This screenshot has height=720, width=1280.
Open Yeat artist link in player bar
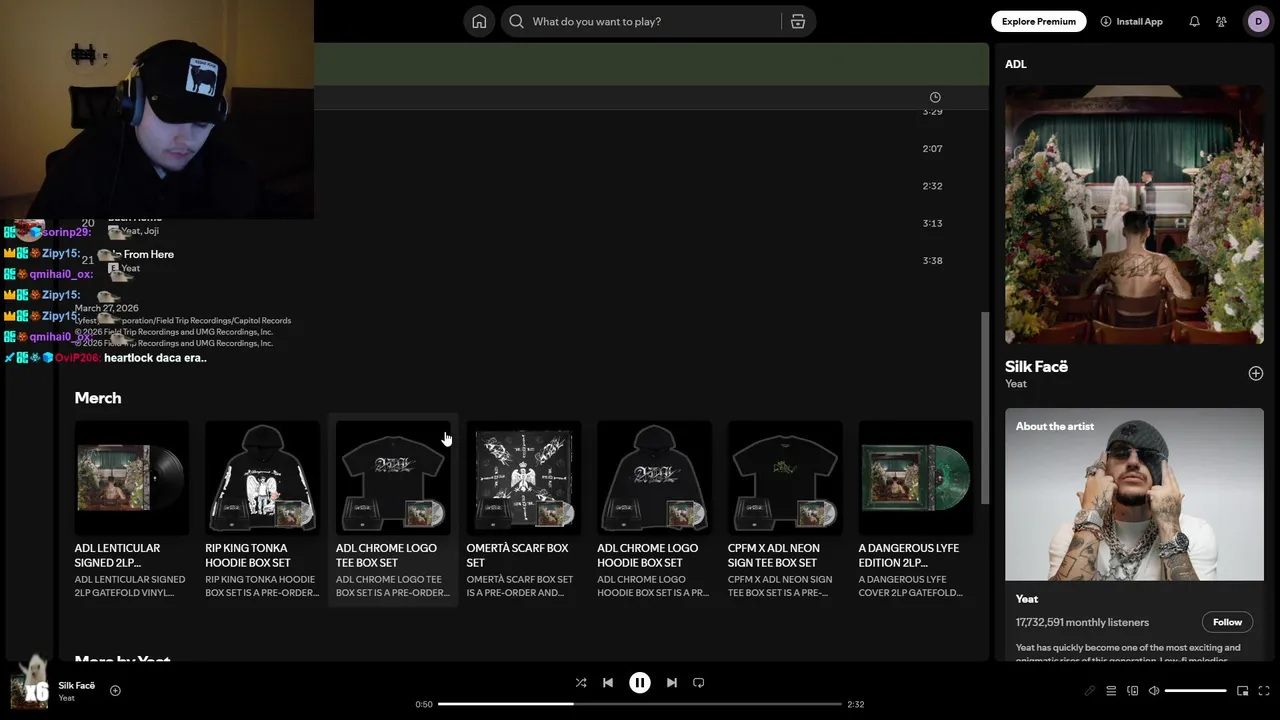66,698
